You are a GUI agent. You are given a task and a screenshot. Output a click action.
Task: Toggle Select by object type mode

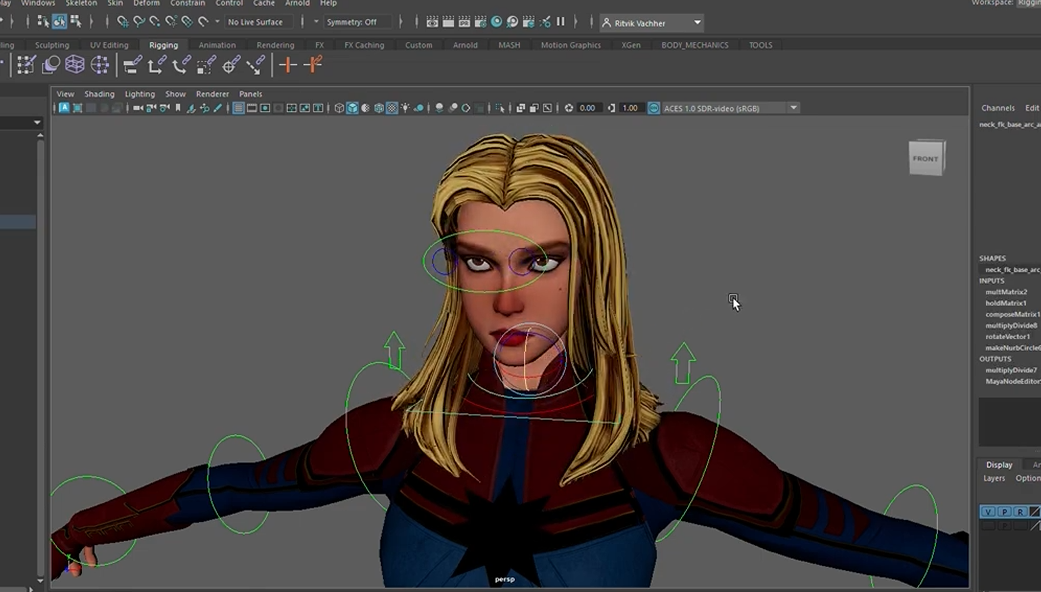coord(59,22)
